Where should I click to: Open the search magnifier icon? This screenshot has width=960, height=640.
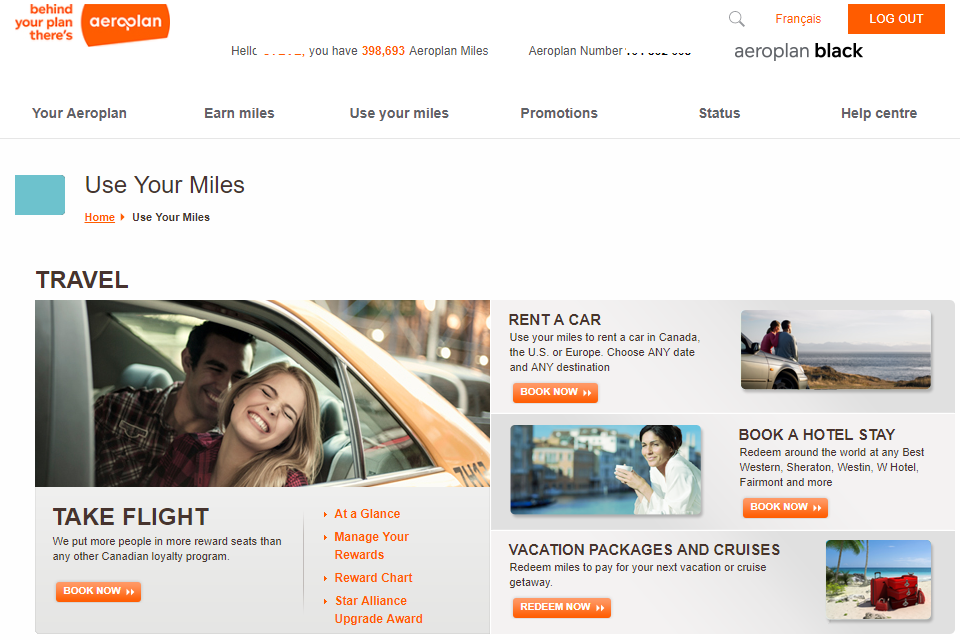pos(737,19)
